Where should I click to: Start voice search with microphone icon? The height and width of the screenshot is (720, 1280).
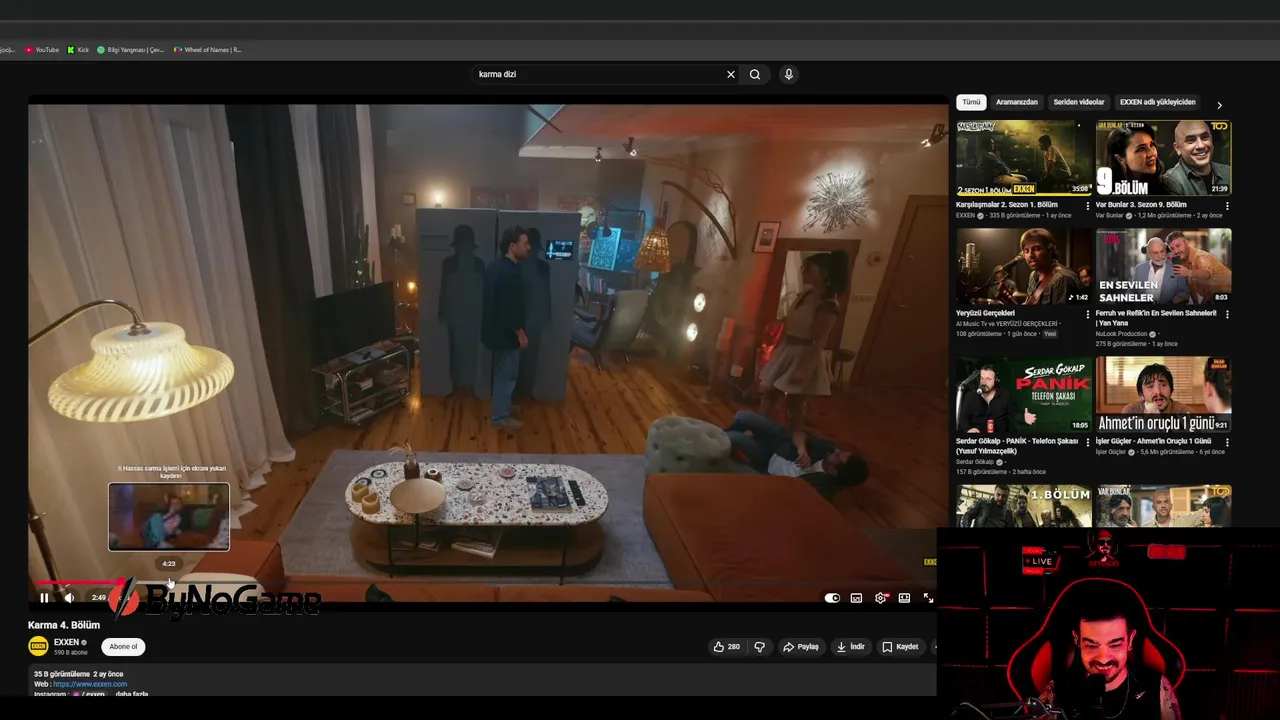[789, 74]
